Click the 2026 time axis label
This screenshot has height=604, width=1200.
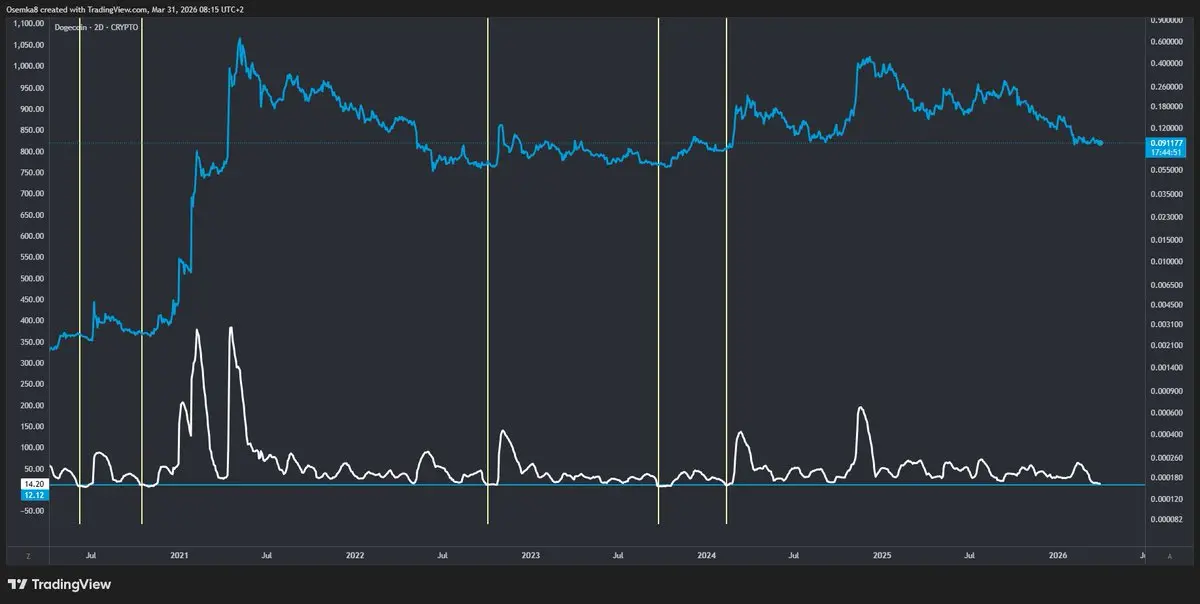[x=1059, y=554]
